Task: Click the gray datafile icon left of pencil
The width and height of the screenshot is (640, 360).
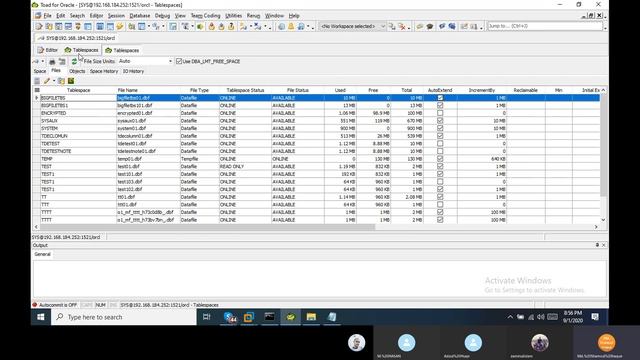Action: click(37, 81)
